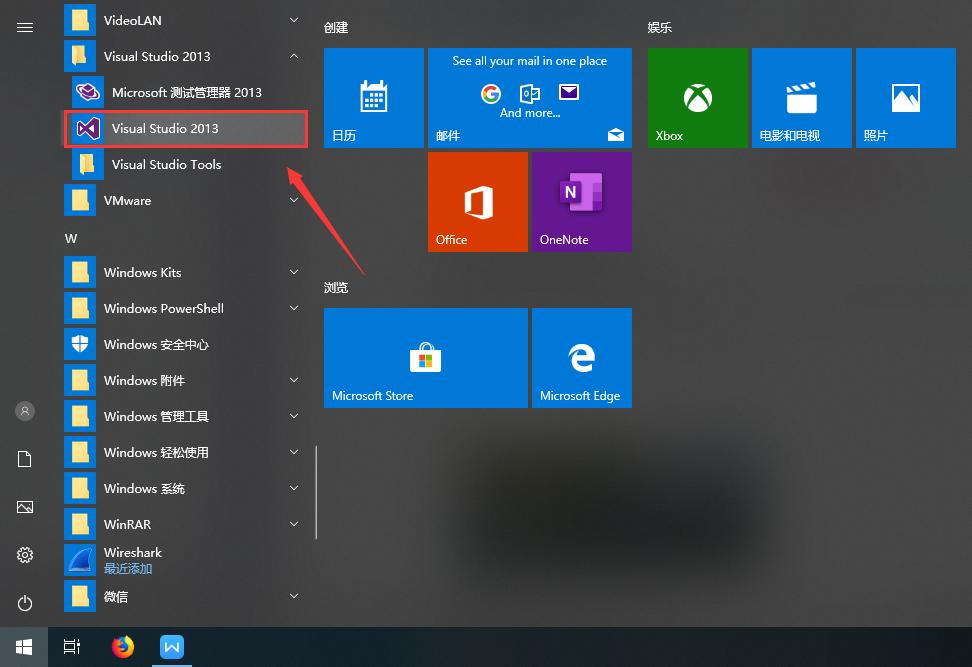
Task: Collapse the Visual Studio 2013 group
Action: [x=293, y=56]
